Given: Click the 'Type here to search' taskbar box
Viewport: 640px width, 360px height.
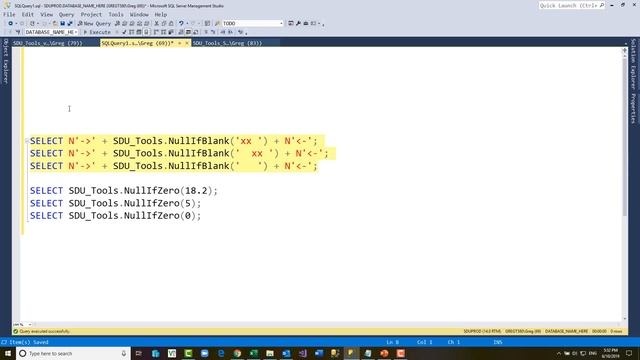Looking at the screenshot, I should [73, 353].
